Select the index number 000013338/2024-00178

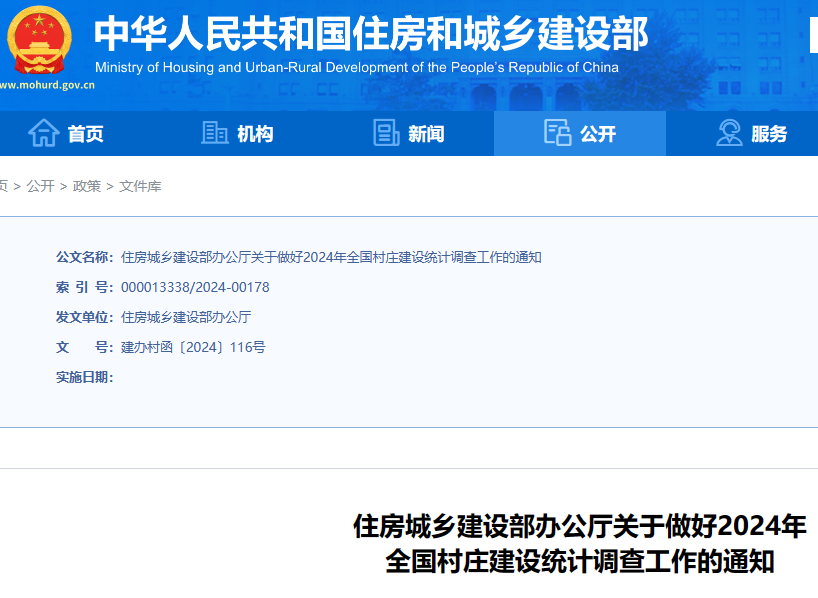tap(195, 288)
